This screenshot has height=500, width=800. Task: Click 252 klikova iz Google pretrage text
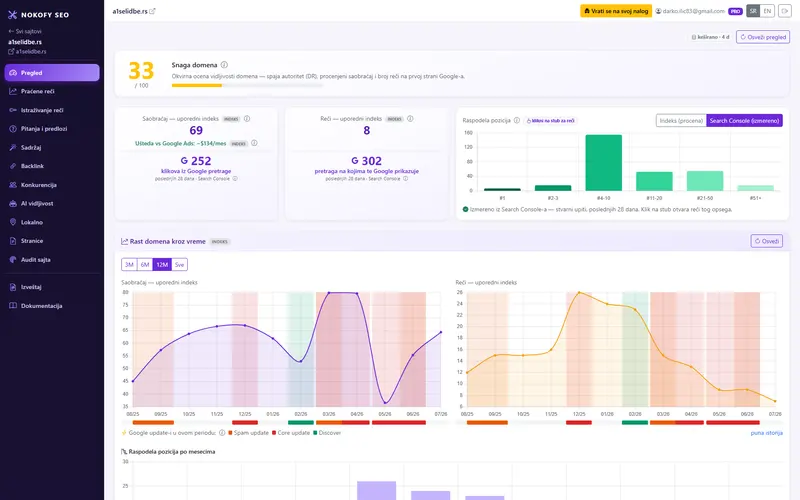pyautogui.click(x=196, y=171)
